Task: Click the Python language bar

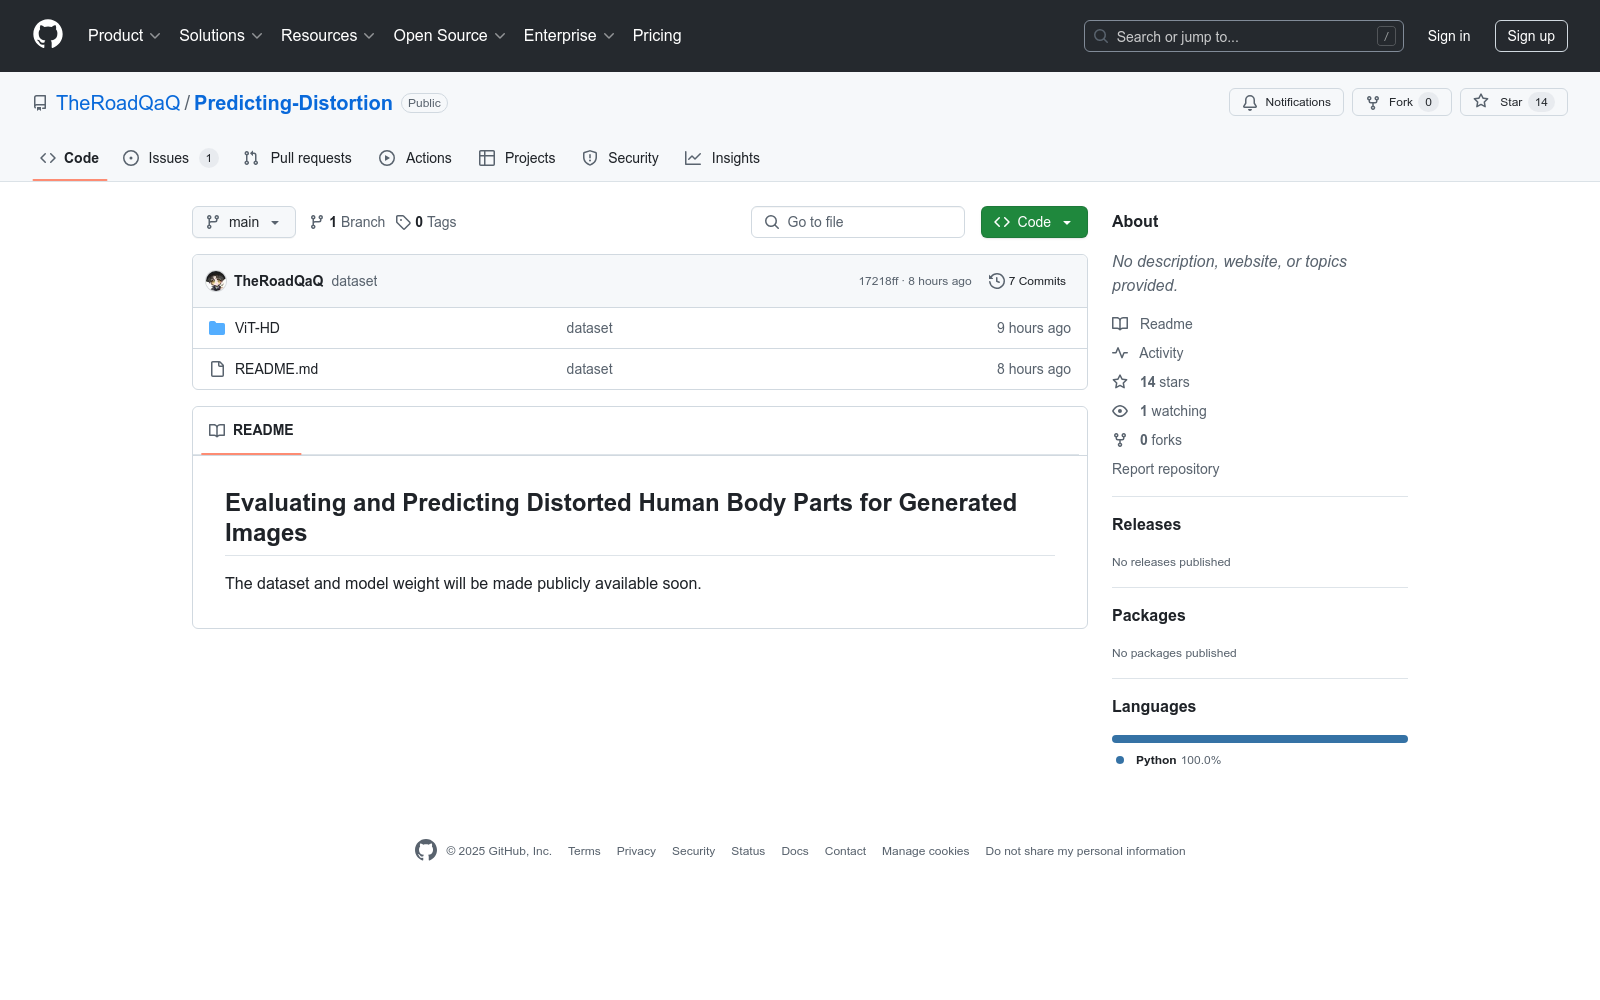Action: click(x=1260, y=739)
